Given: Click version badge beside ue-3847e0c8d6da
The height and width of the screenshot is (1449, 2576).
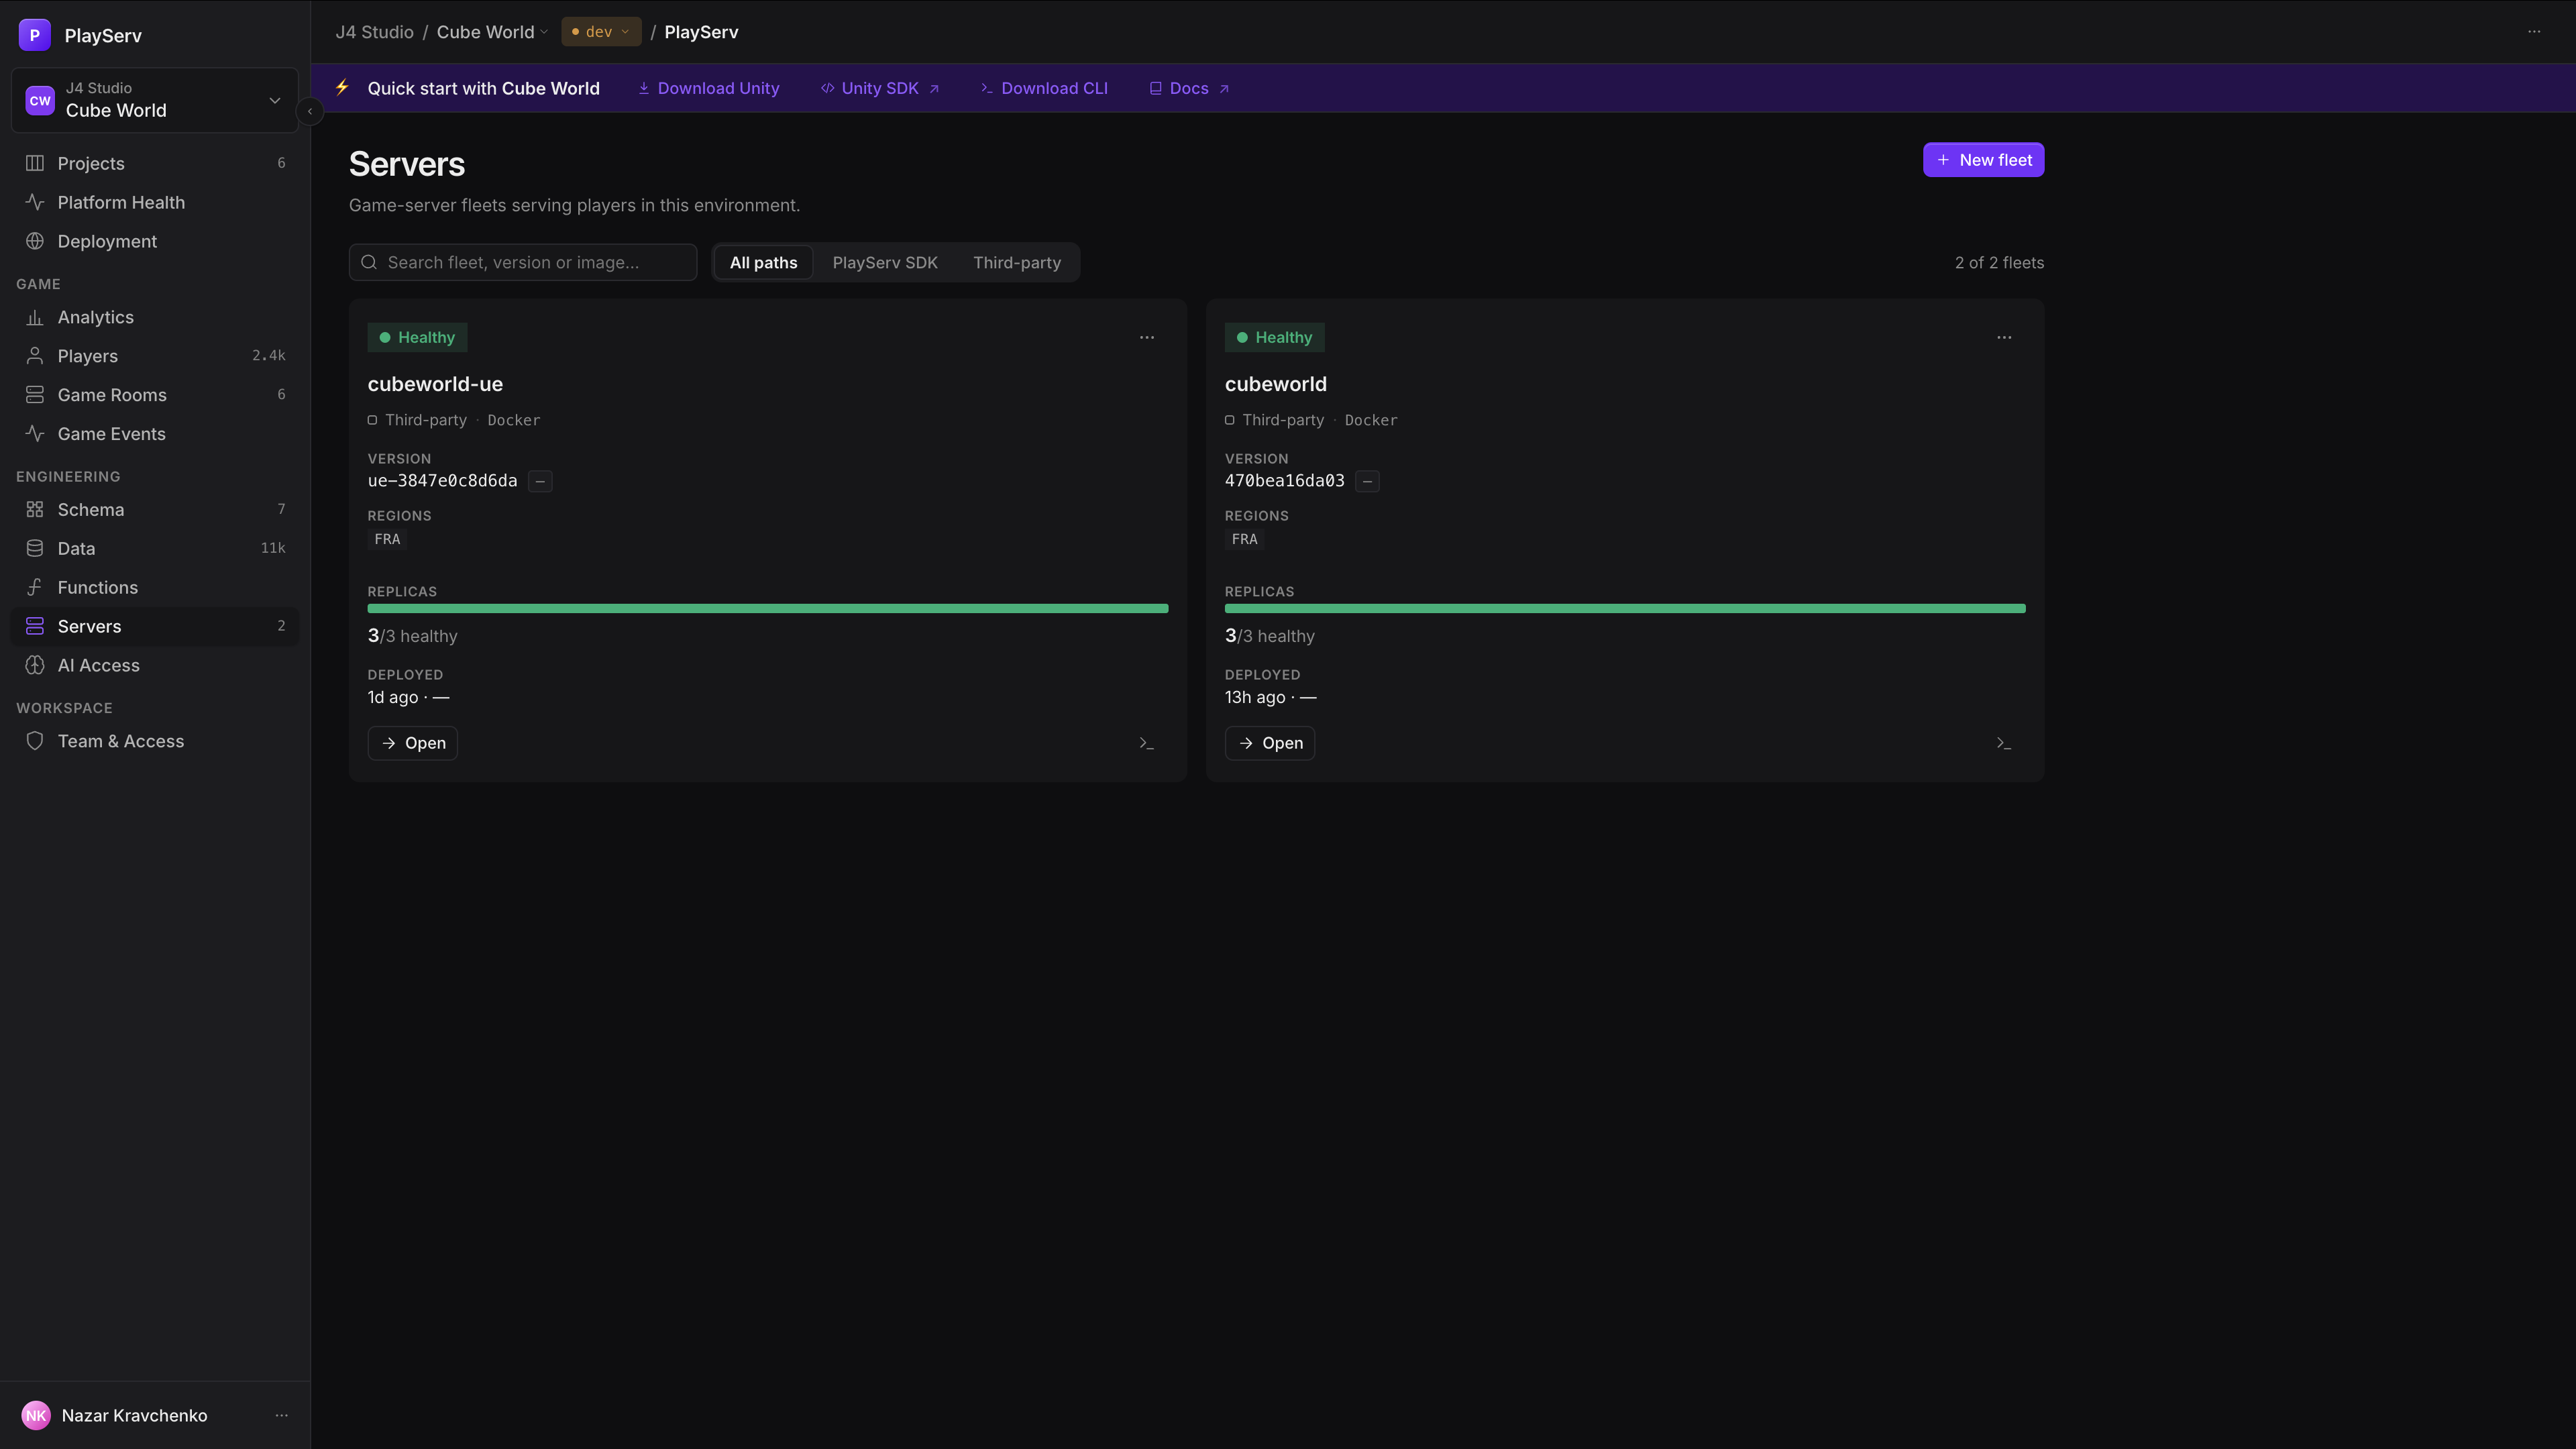Looking at the screenshot, I should point(540,481).
